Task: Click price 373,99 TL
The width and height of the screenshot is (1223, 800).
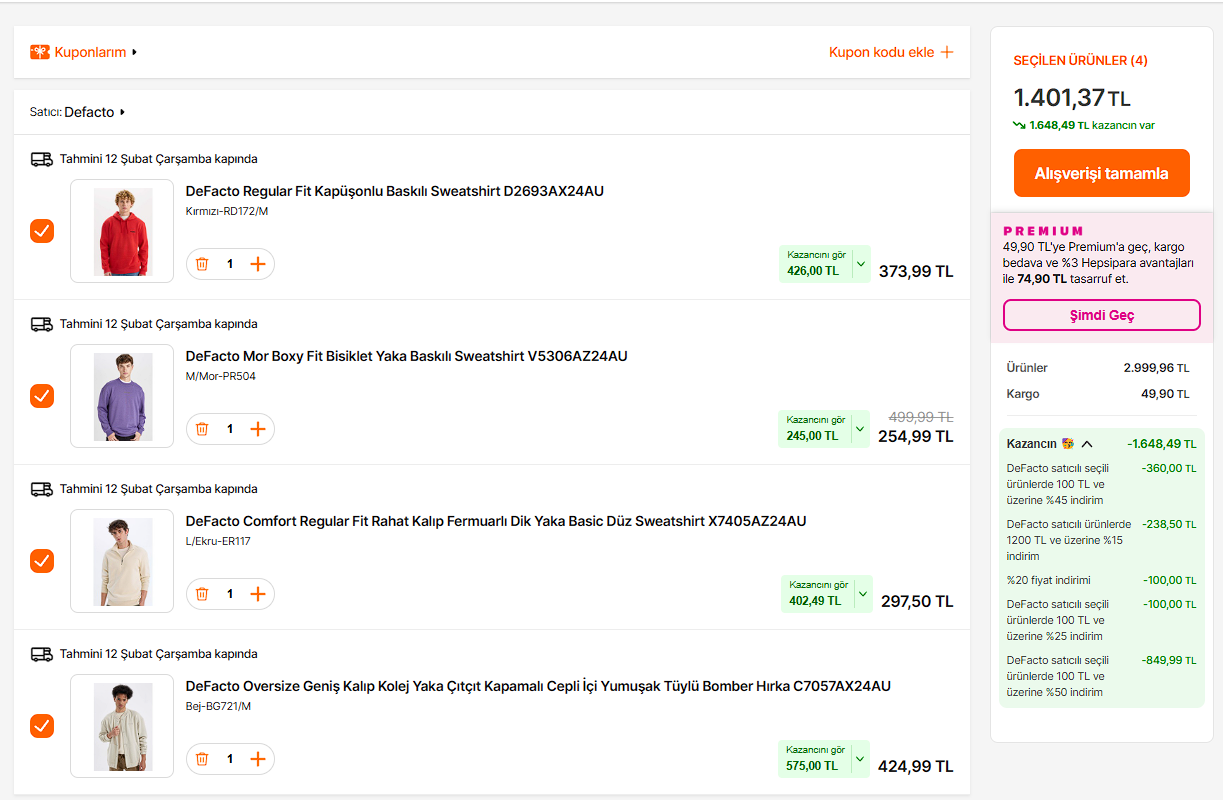Action: [916, 271]
